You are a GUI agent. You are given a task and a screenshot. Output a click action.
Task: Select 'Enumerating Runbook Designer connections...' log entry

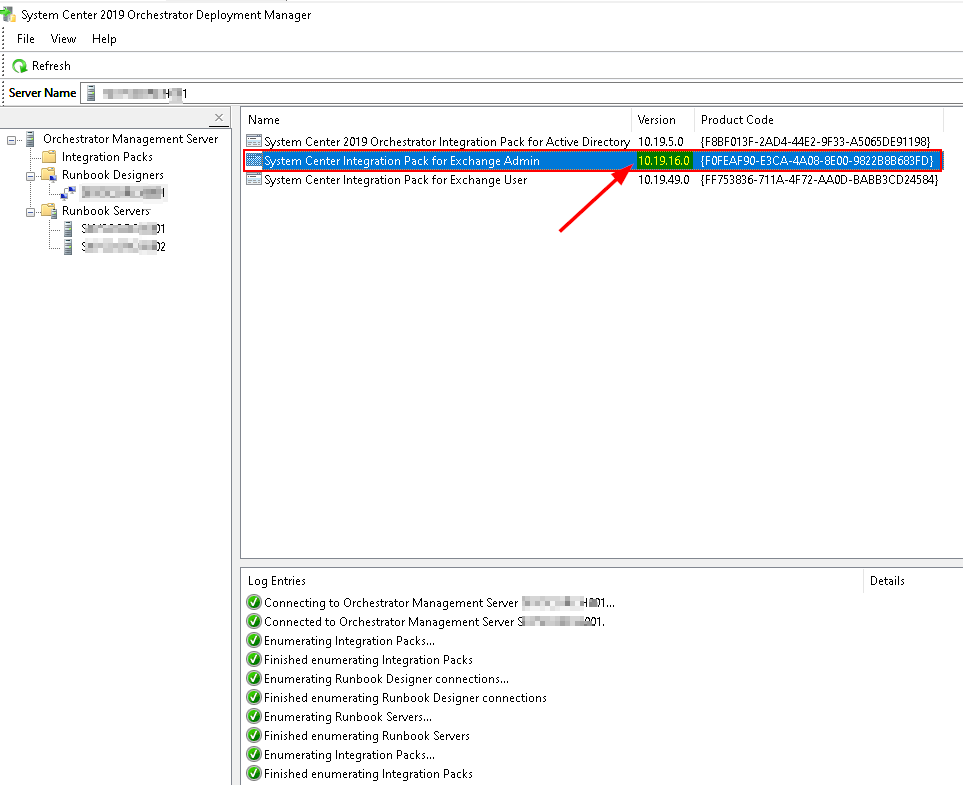[x=386, y=679]
